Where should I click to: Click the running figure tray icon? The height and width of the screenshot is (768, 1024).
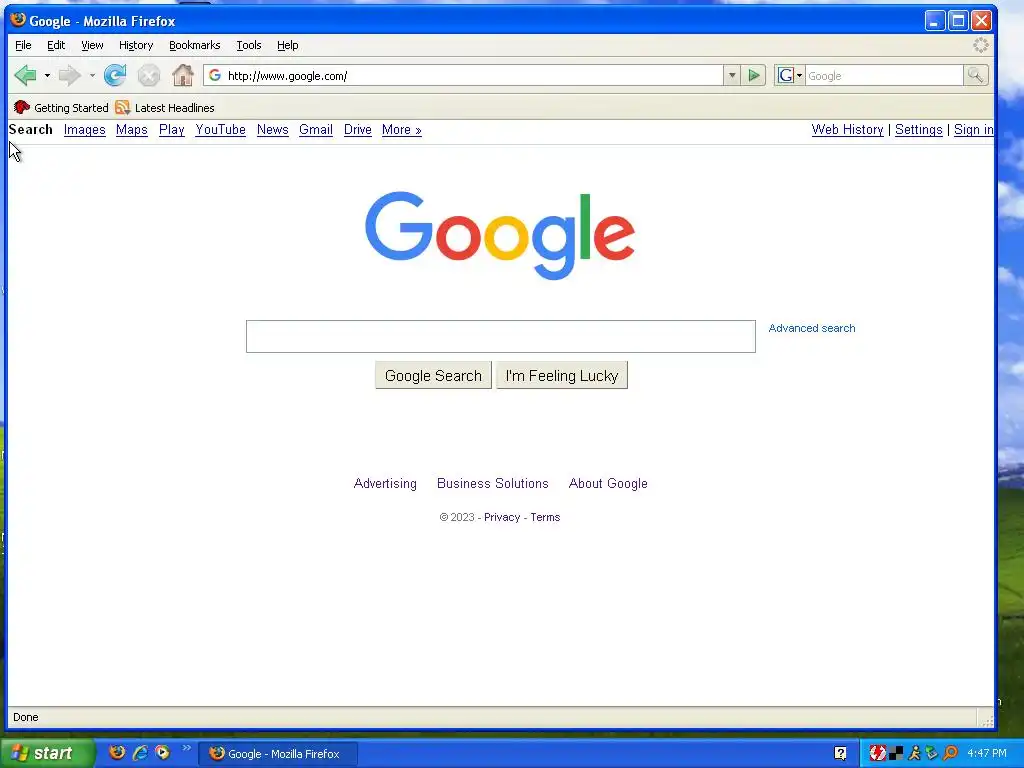tap(914, 753)
